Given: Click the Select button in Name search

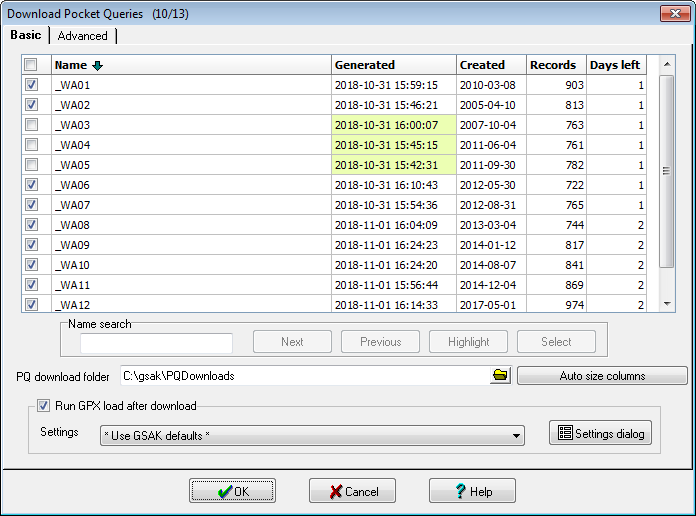Looking at the screenshot, I should 556,341.
